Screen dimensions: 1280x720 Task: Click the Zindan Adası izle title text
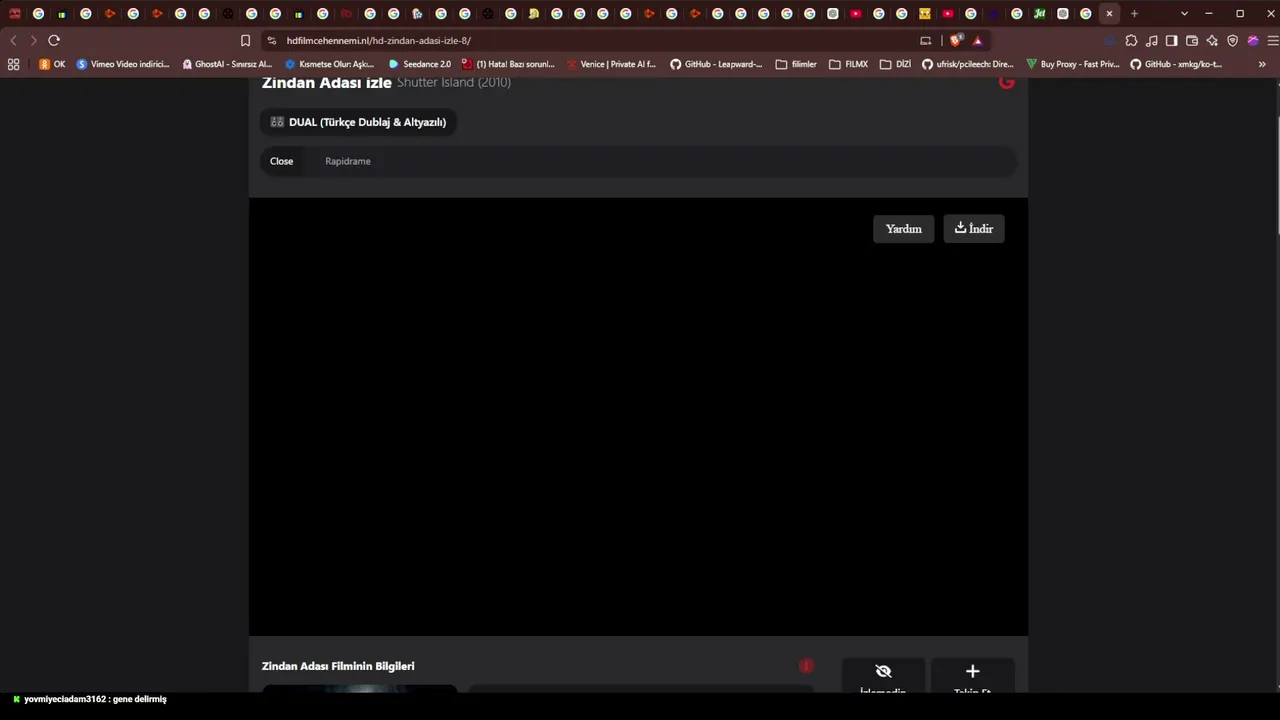[326, 83]
